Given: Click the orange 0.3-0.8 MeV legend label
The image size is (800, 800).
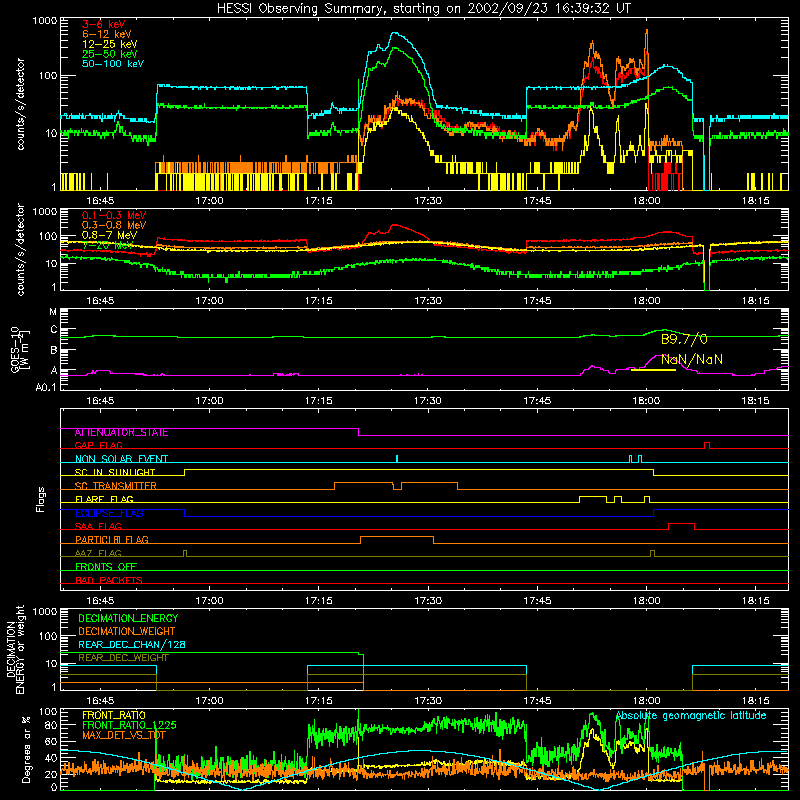Looking at the screenshot, I should coord(114,225).
